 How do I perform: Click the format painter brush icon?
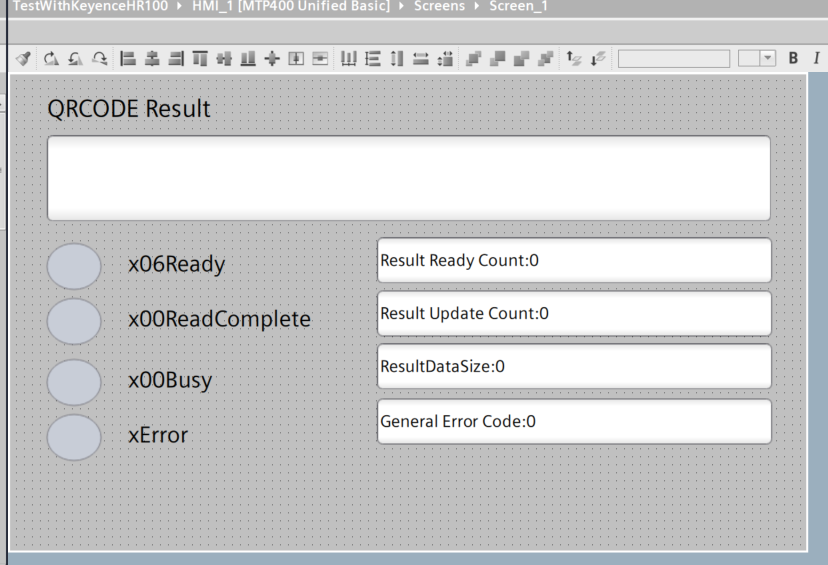point(23,58)
